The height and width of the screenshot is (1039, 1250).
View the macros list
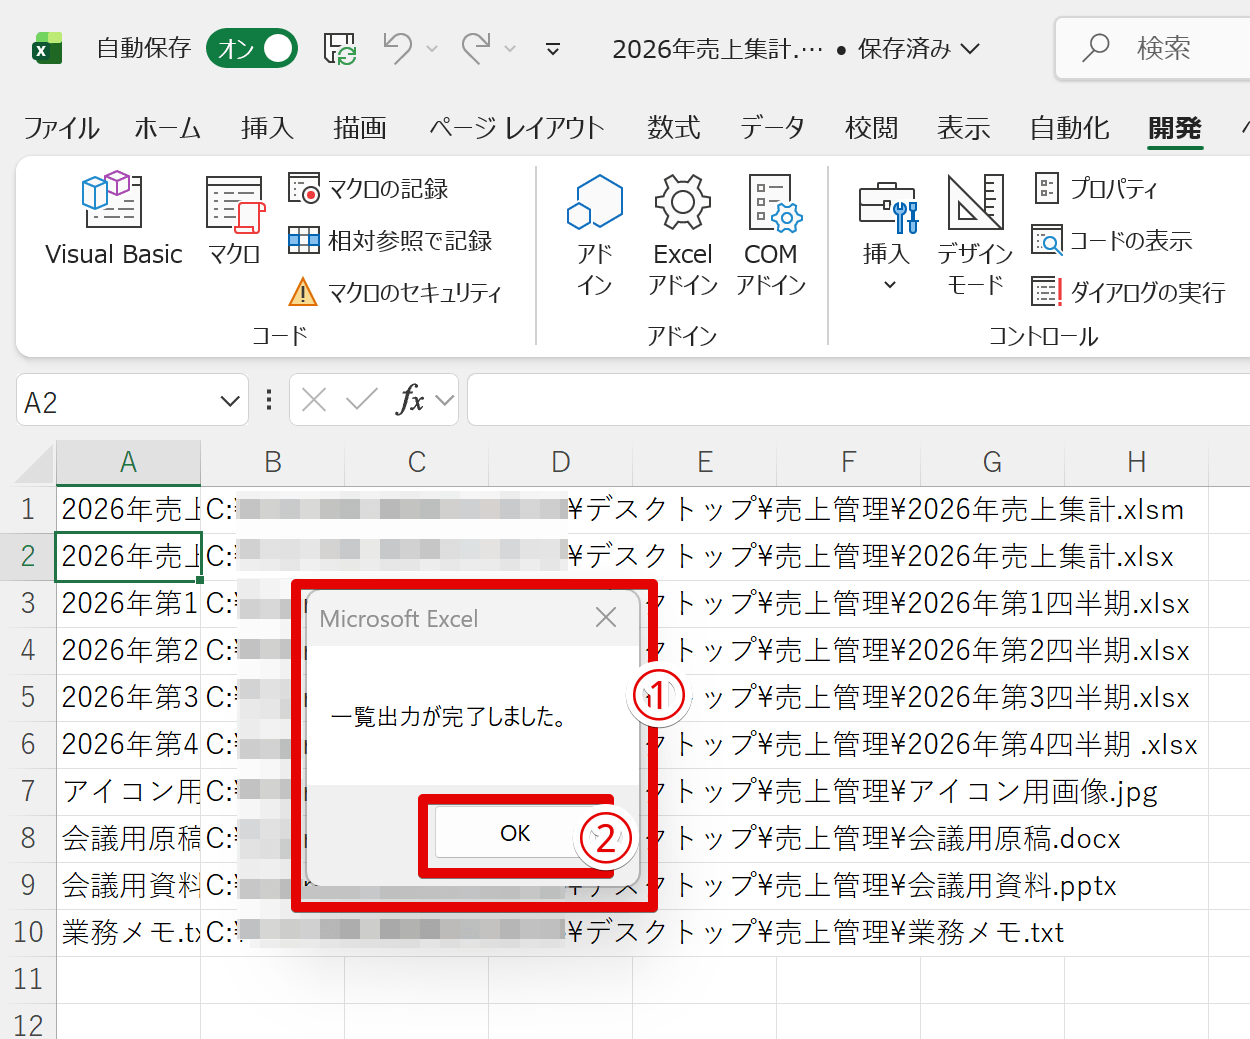click(233, 220)
